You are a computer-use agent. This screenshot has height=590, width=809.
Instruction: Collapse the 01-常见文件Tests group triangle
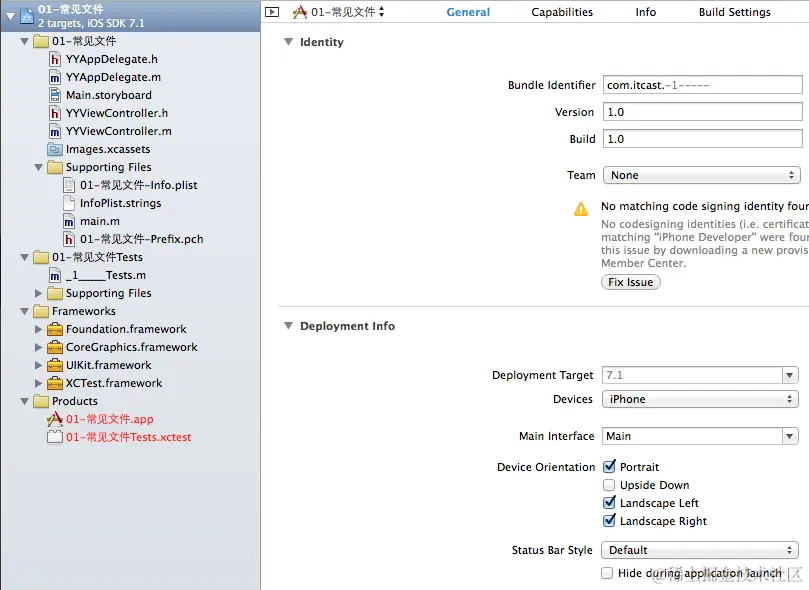[x=24, y=257]
